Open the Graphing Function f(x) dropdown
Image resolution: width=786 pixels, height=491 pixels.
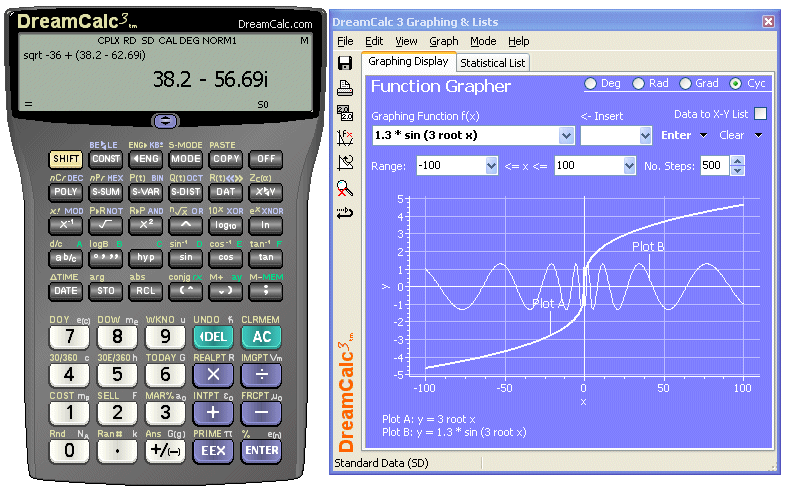tap(566, 135)
